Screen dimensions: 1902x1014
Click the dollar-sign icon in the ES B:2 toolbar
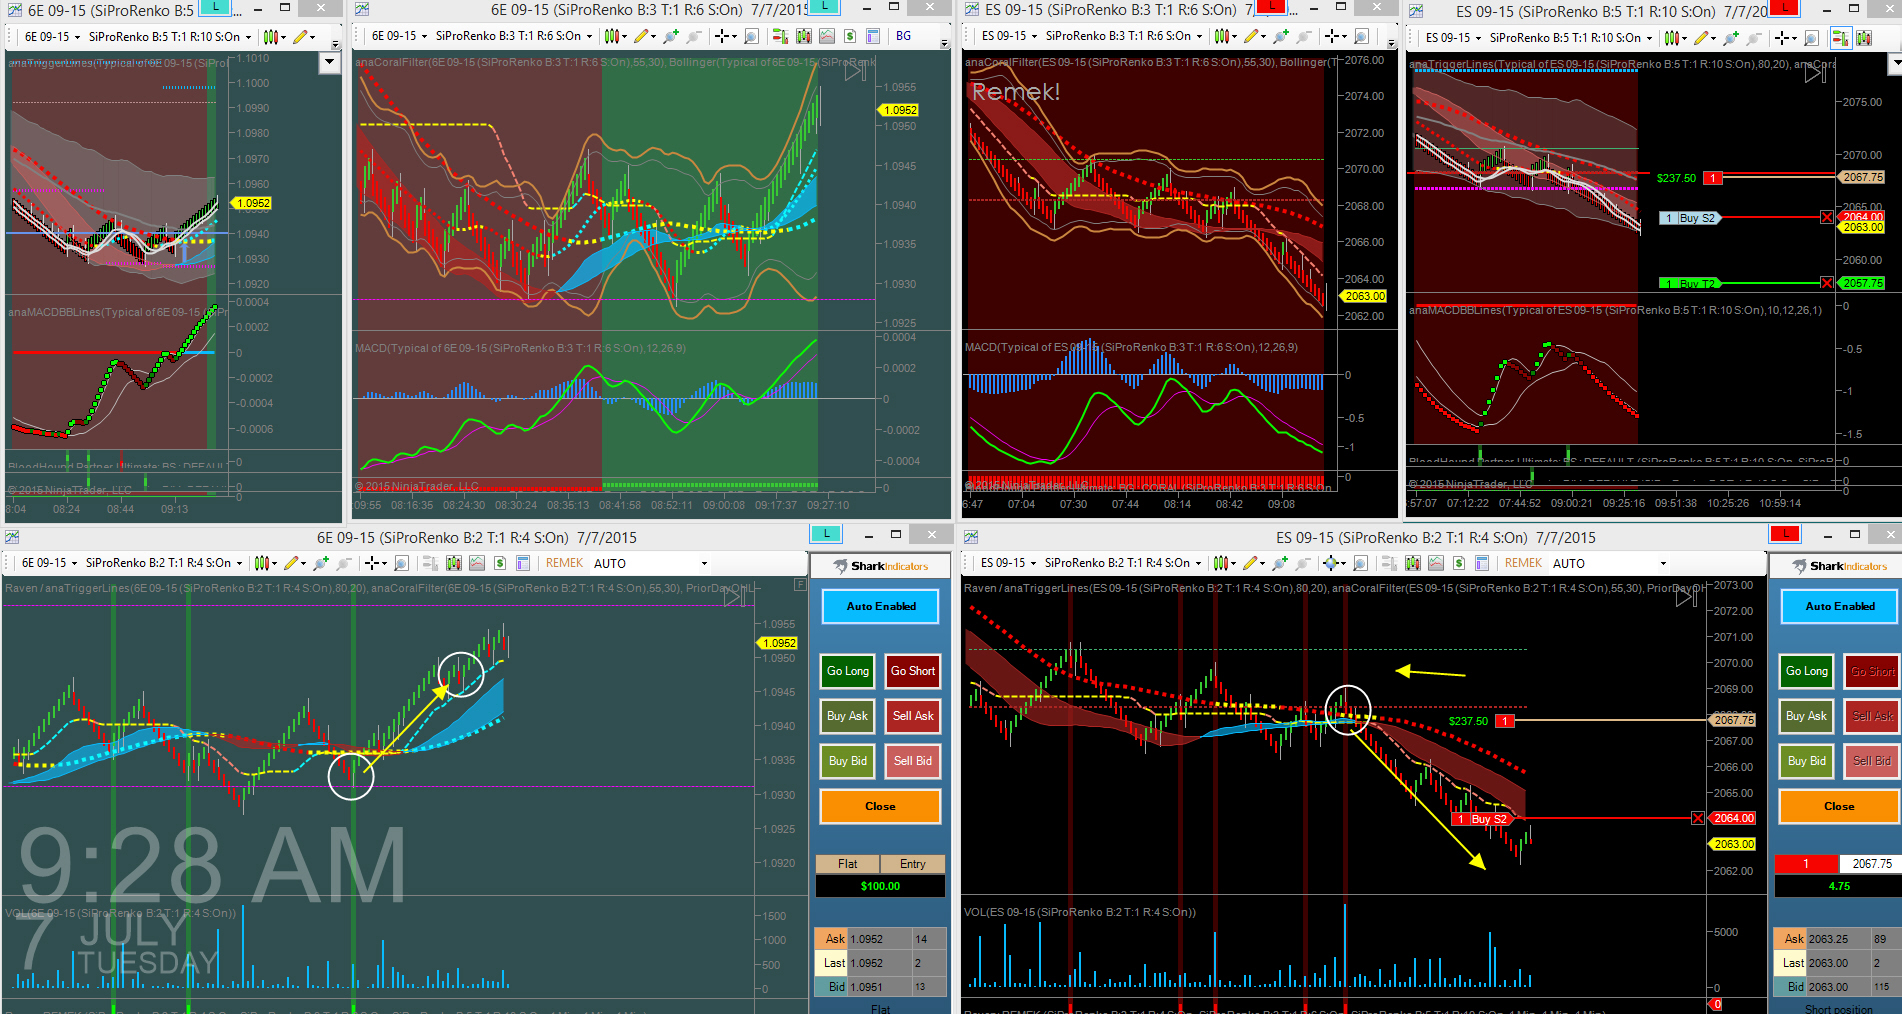click(x=1459, y=563)
